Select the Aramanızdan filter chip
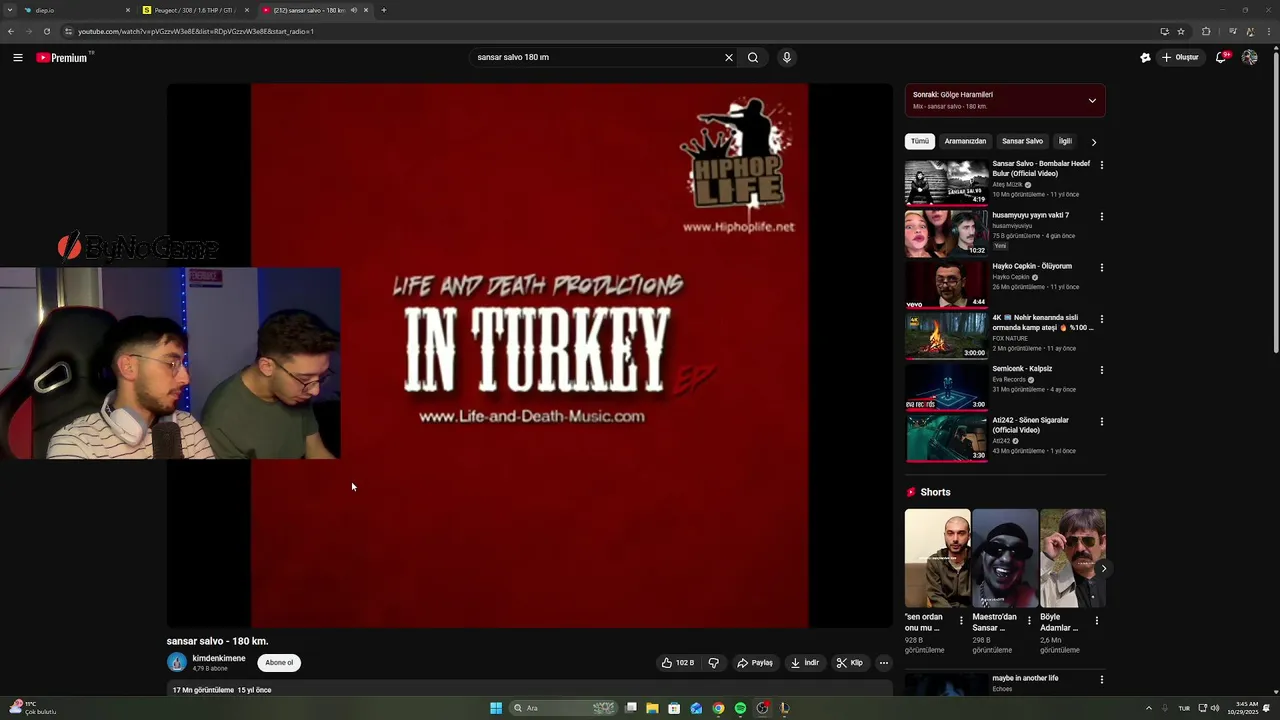 click(965, 141)
